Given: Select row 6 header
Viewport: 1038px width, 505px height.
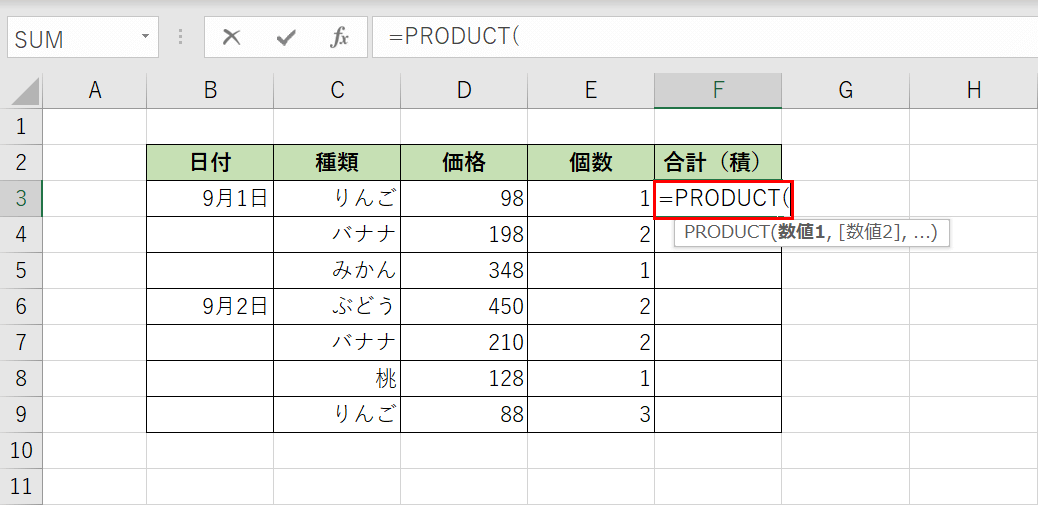Looking at the screenshot, I should 21,306.
